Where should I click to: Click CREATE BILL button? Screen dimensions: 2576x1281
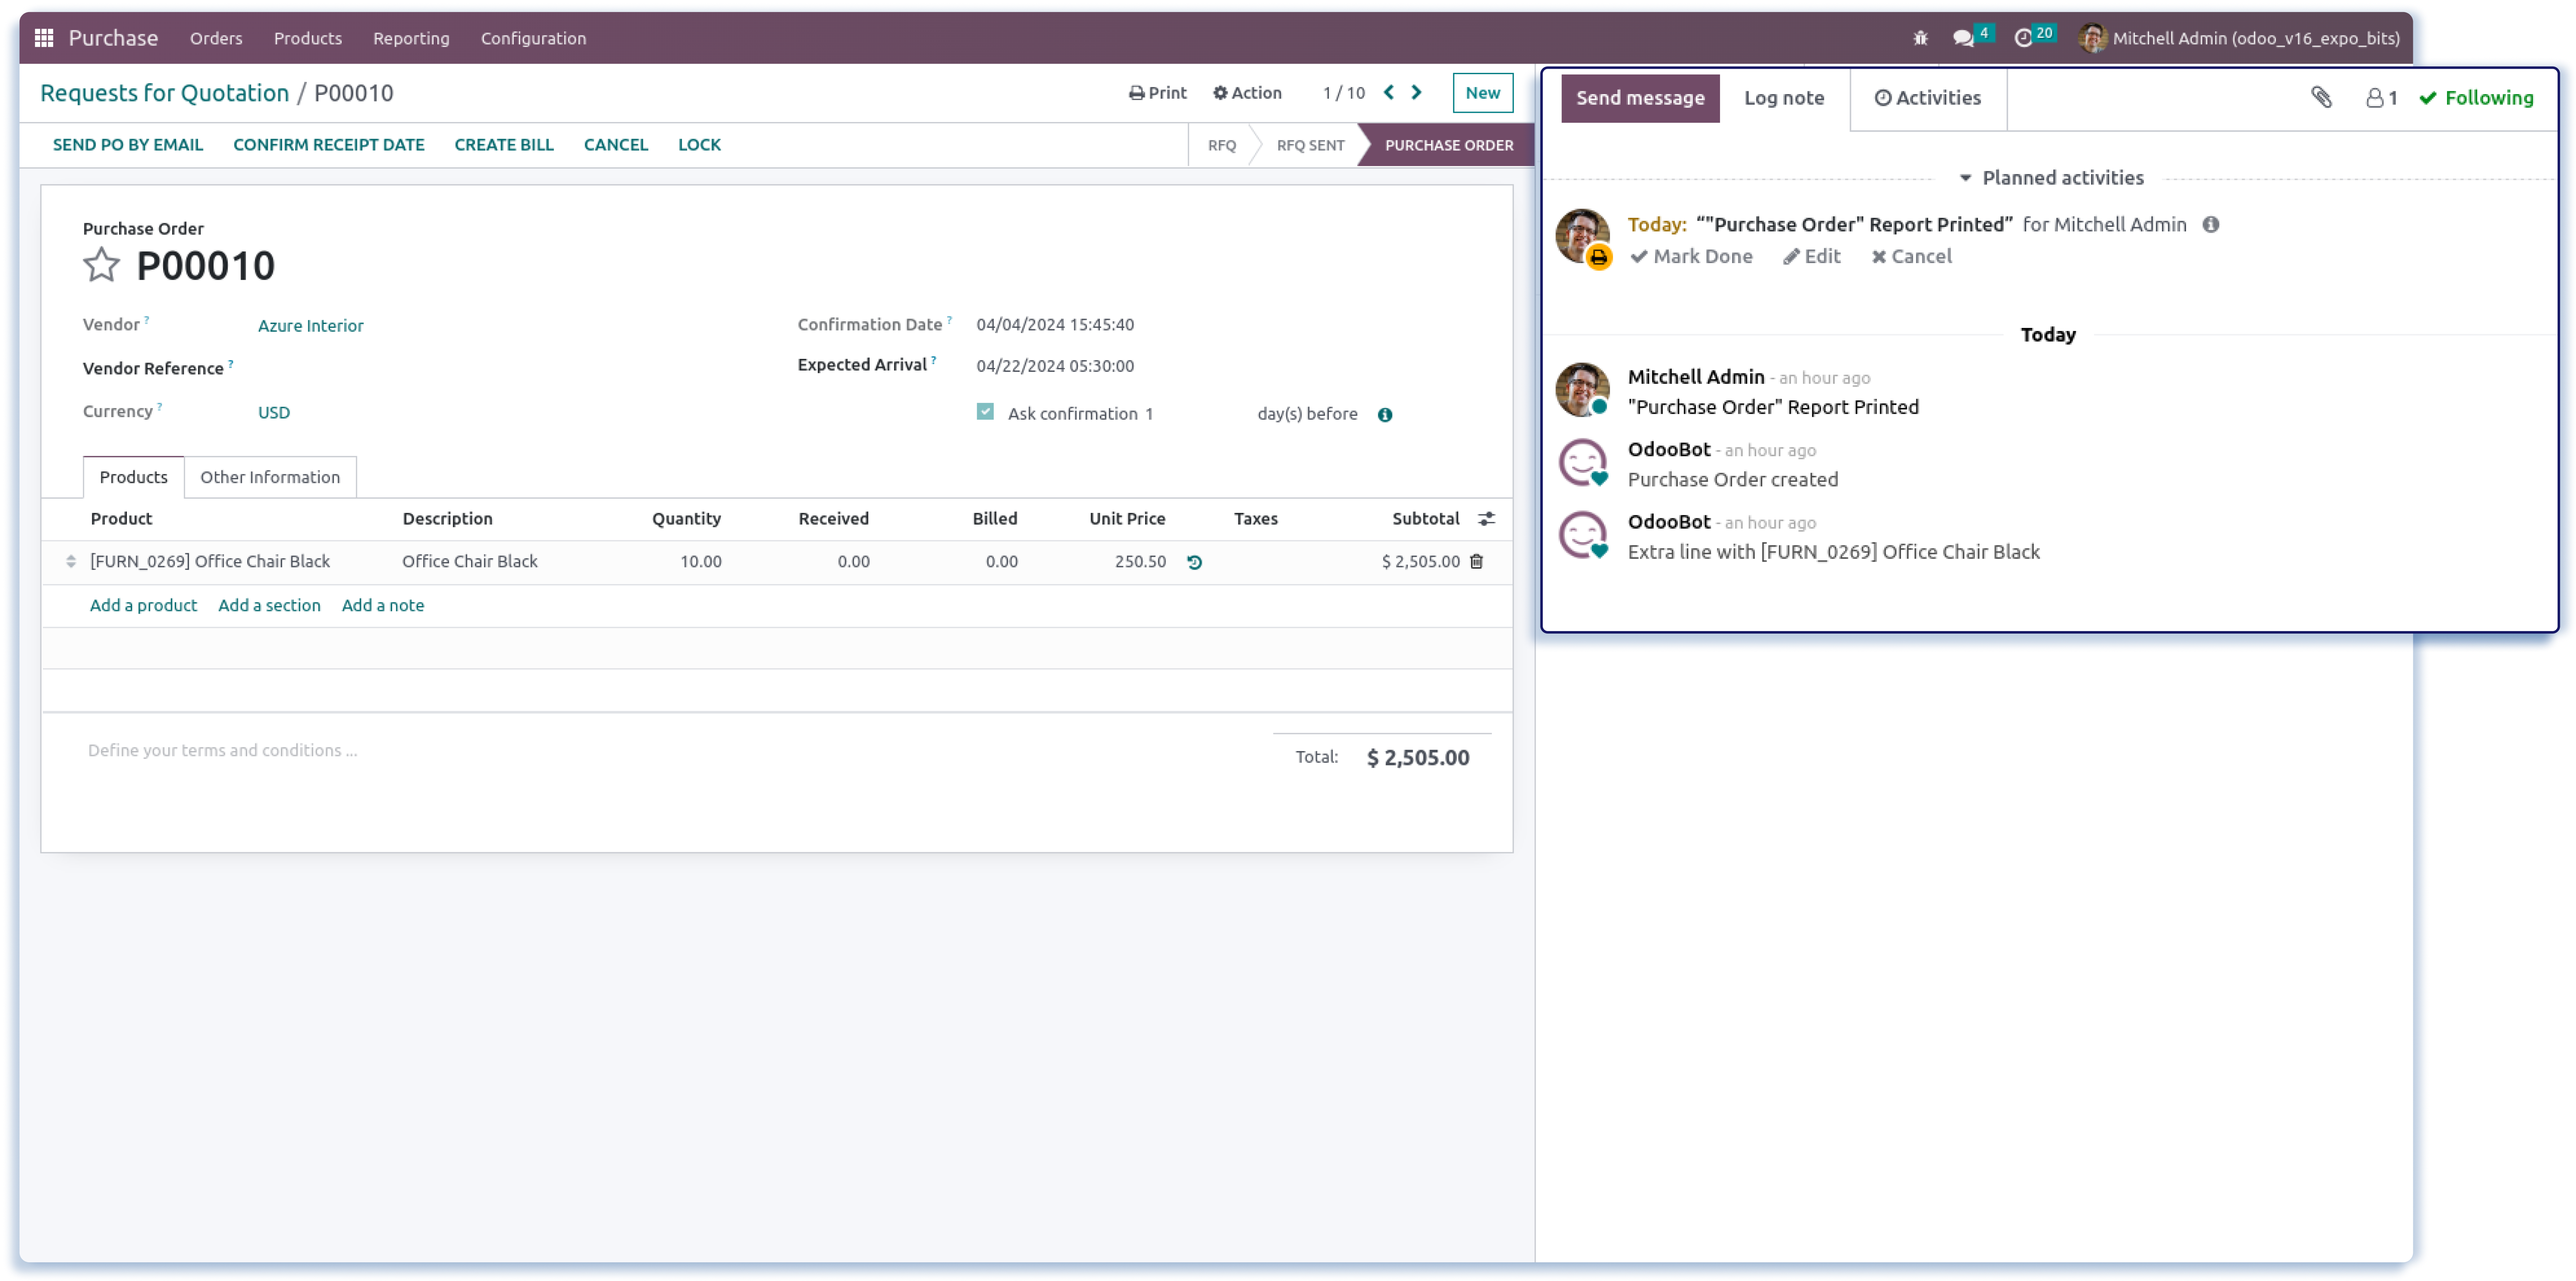point(504,145)
